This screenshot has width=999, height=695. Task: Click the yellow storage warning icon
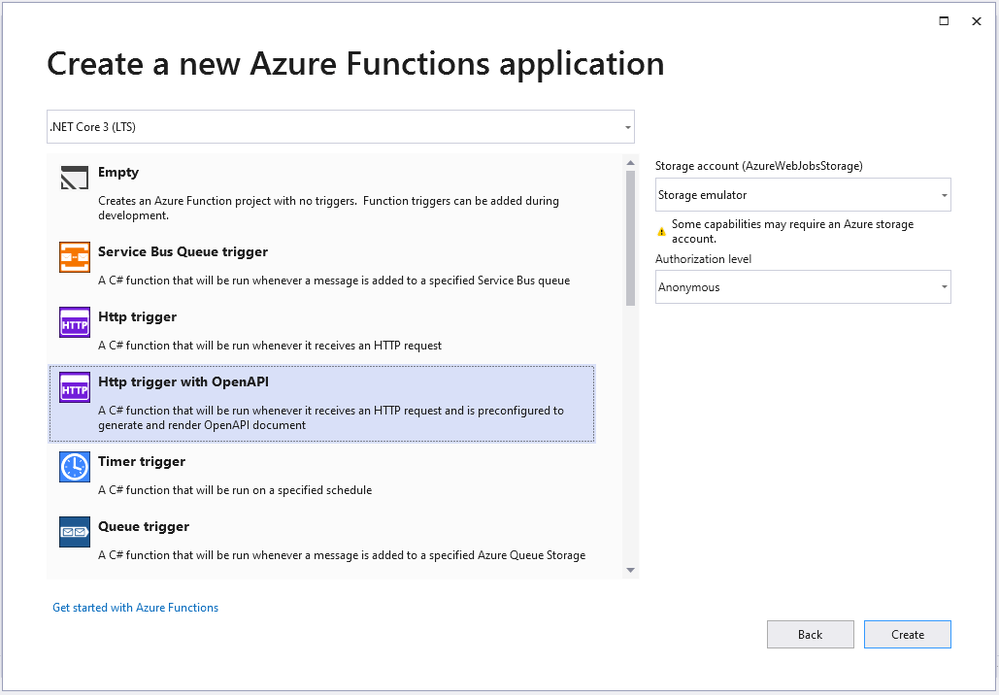(661, 231)
